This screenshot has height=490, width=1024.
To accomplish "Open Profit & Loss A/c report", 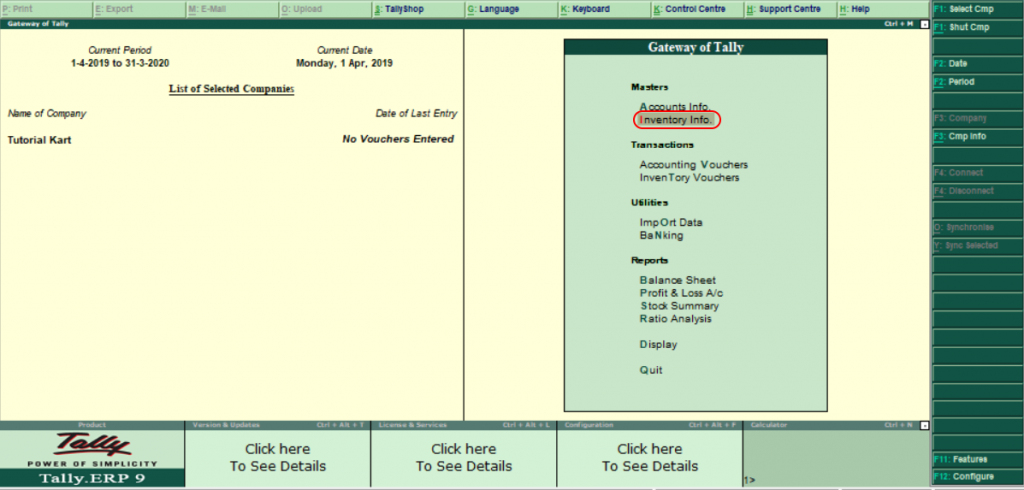I will [x=681, y=293].
